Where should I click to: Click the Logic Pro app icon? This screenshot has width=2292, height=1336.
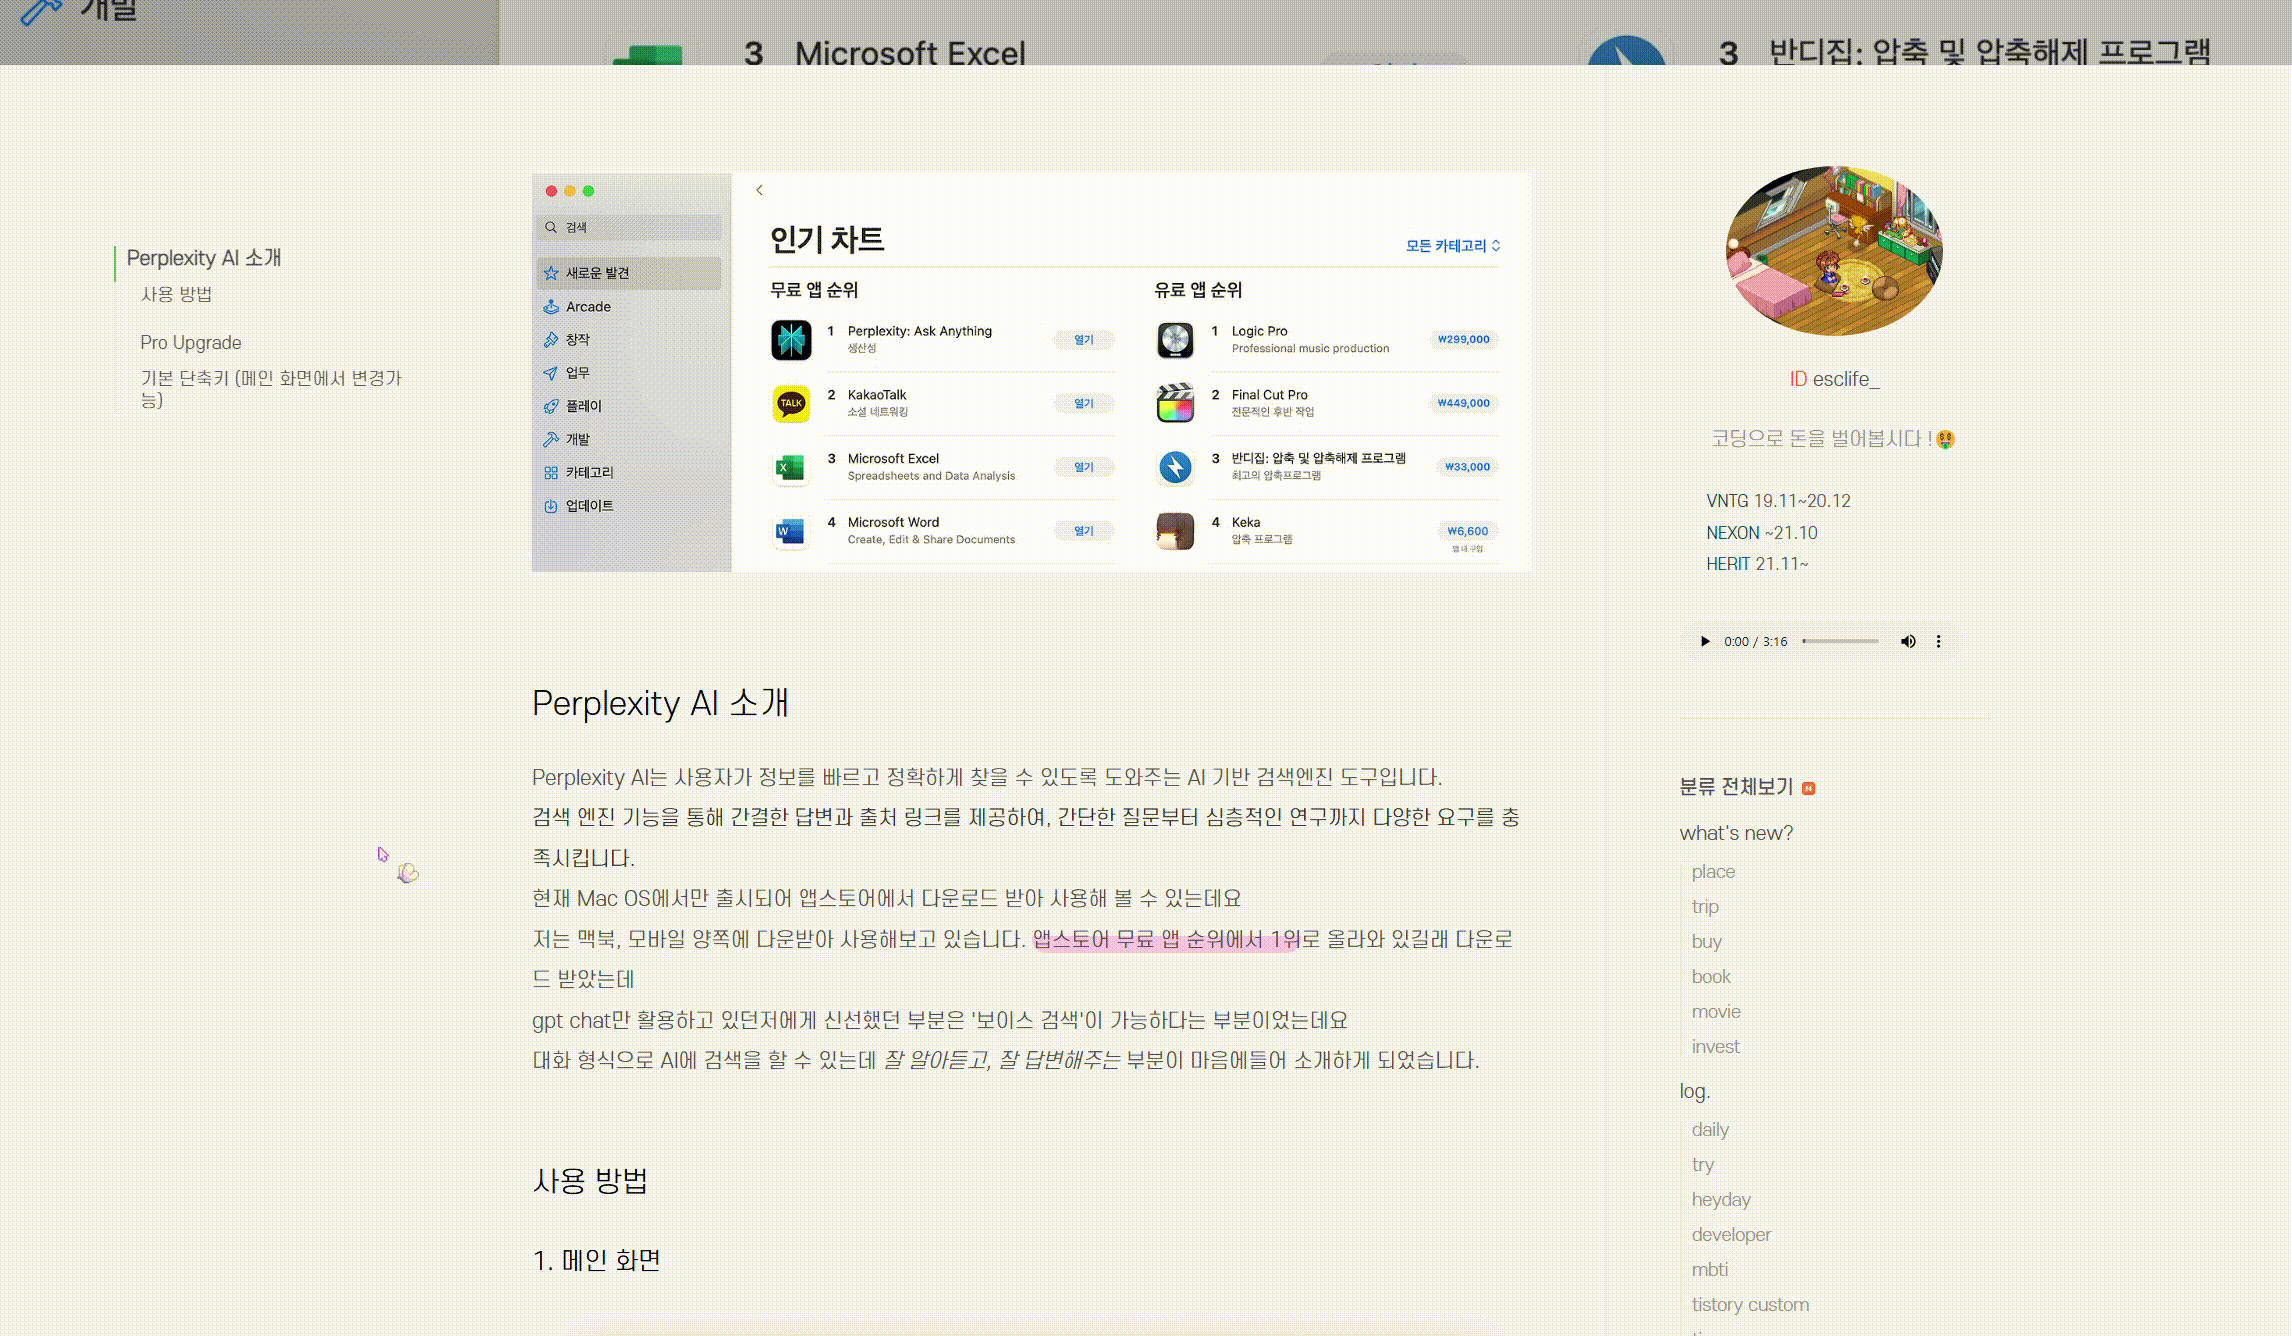pyautogui.click(x=1175, y=340)
